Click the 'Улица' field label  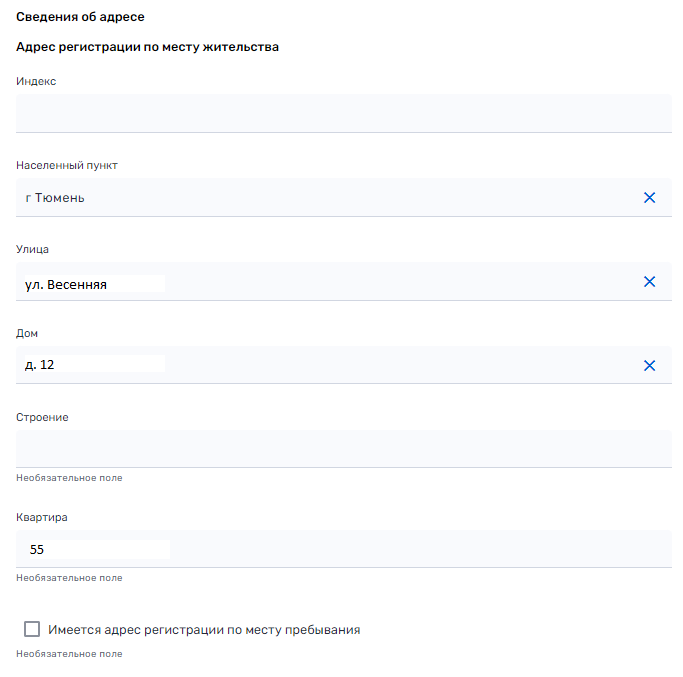click(32, 249)
